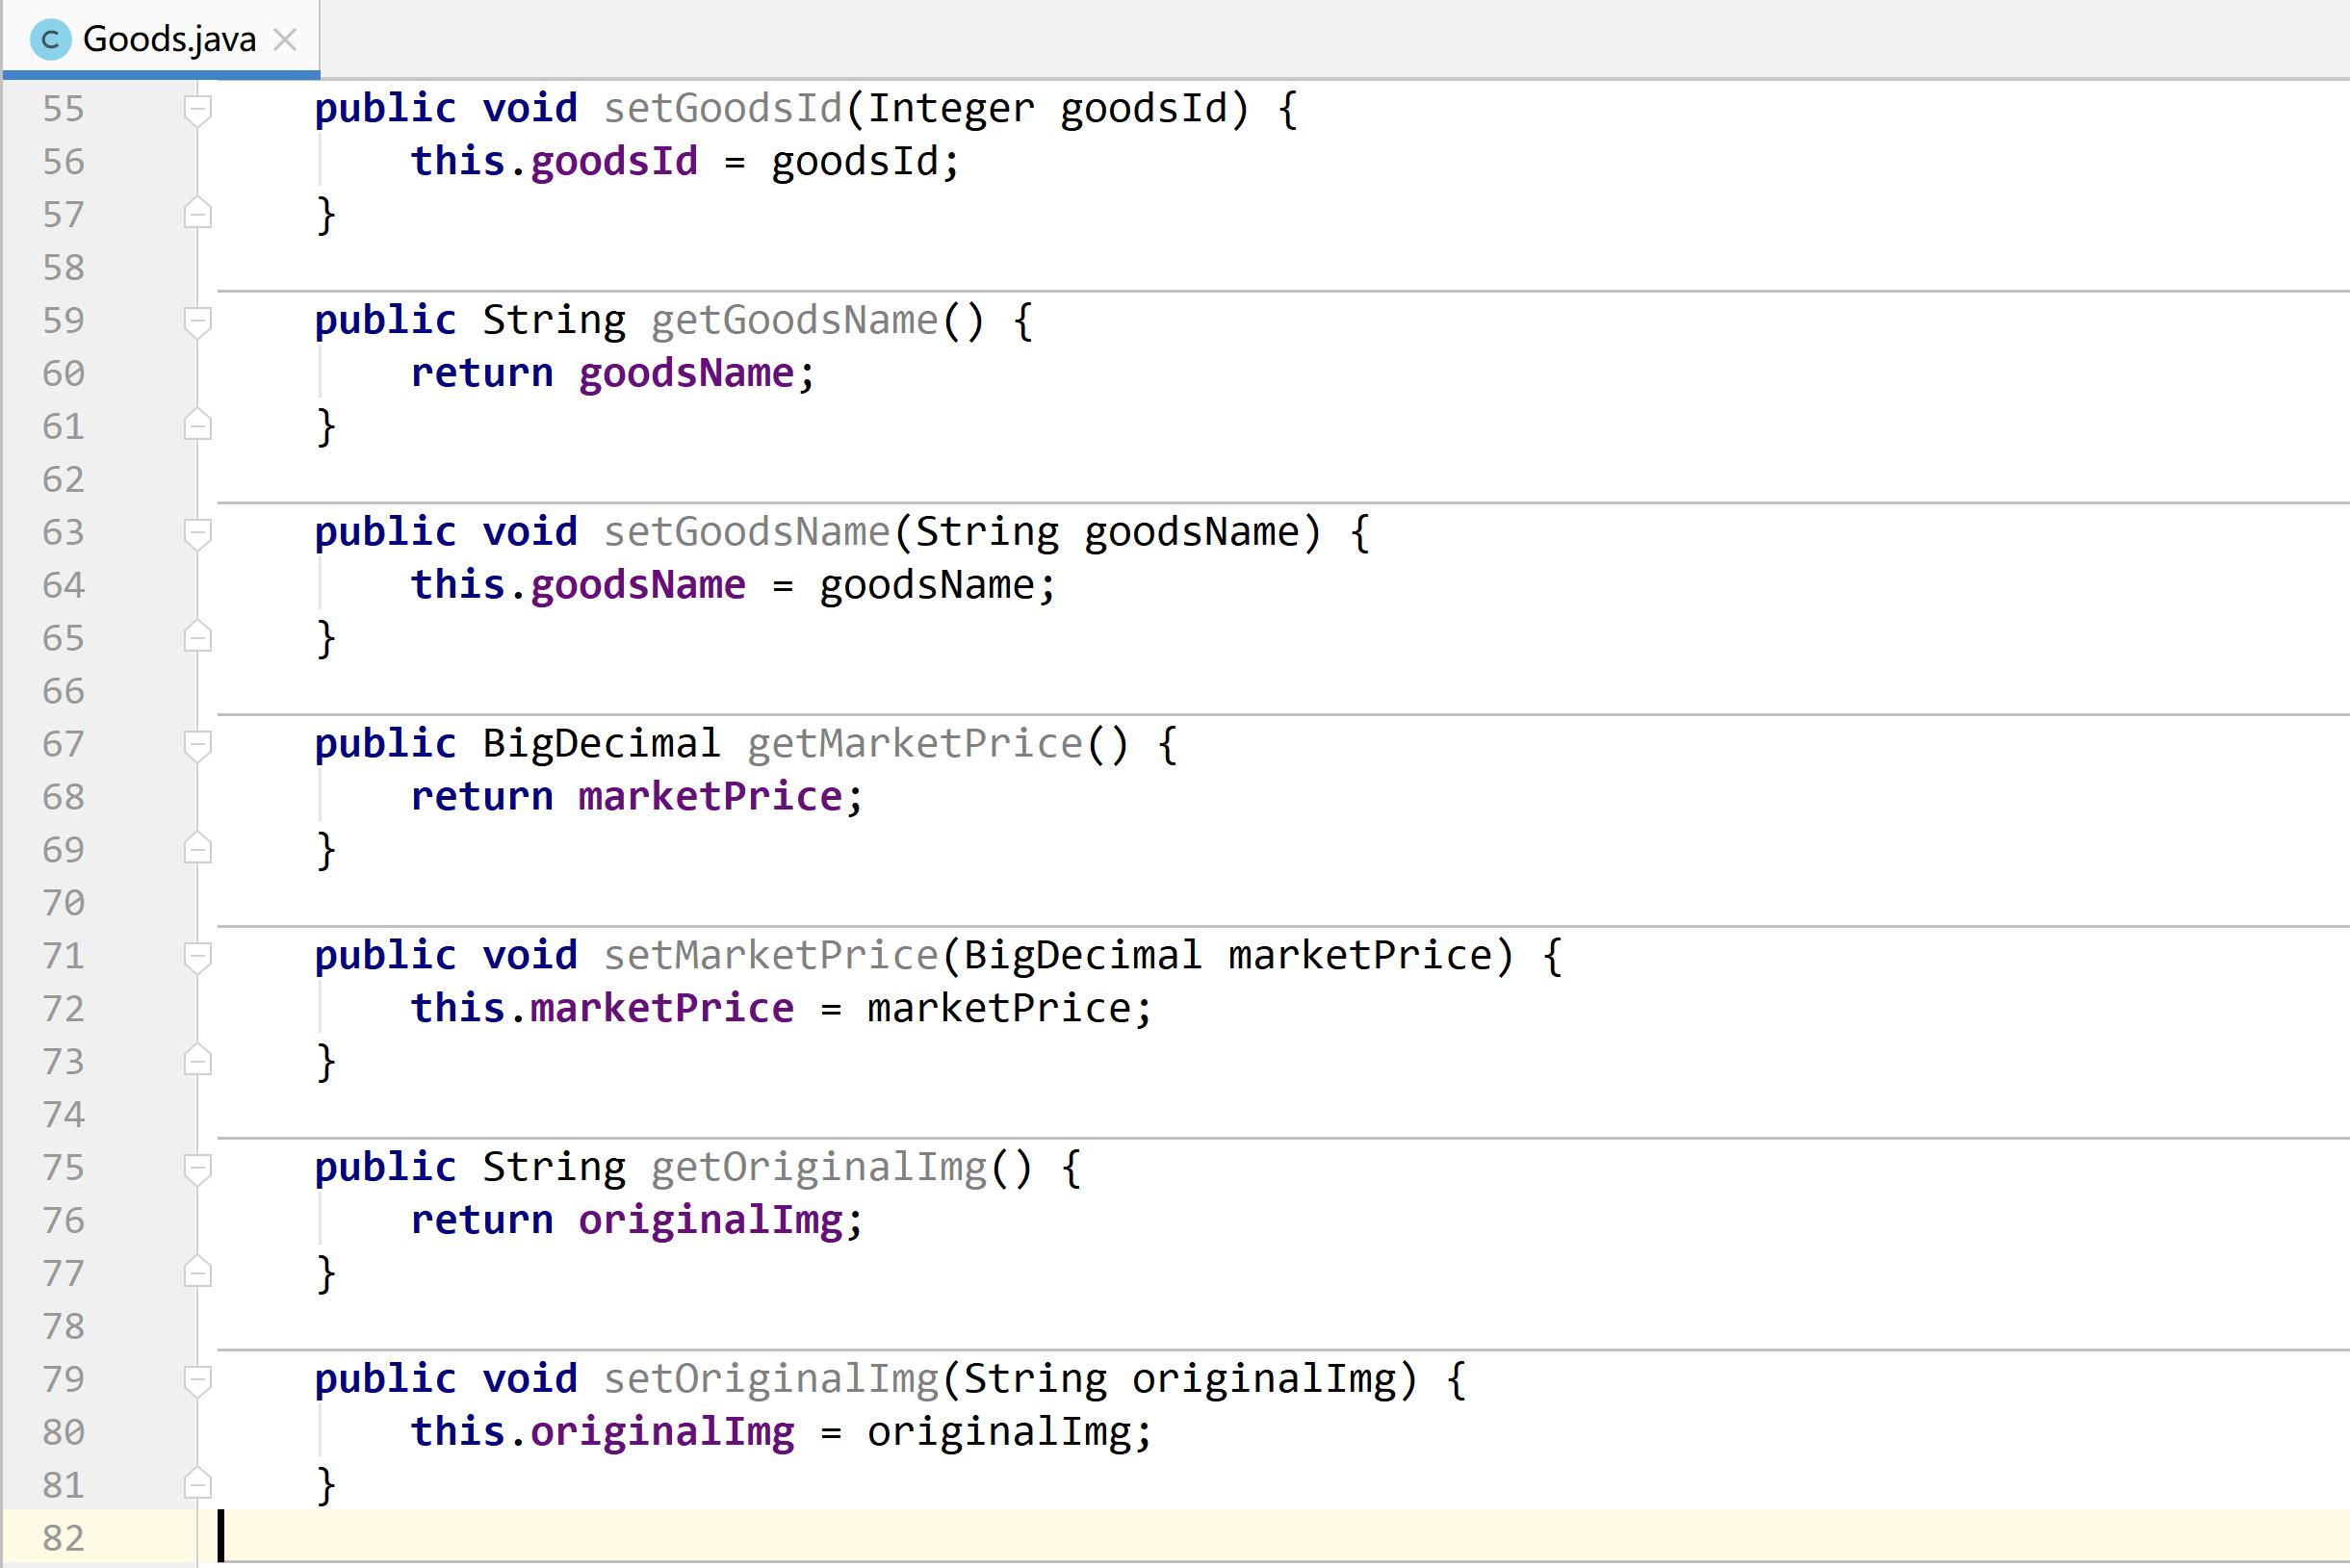2350x1568 pixels.
Task: Click originalImg field on line 76
Action: [x=710, y=1220]
